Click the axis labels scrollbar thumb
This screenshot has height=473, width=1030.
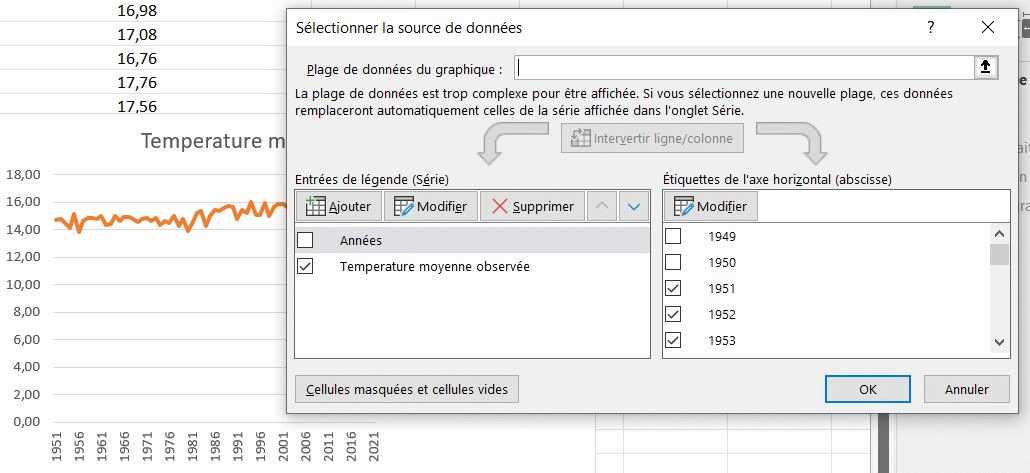tap(999, 254)
